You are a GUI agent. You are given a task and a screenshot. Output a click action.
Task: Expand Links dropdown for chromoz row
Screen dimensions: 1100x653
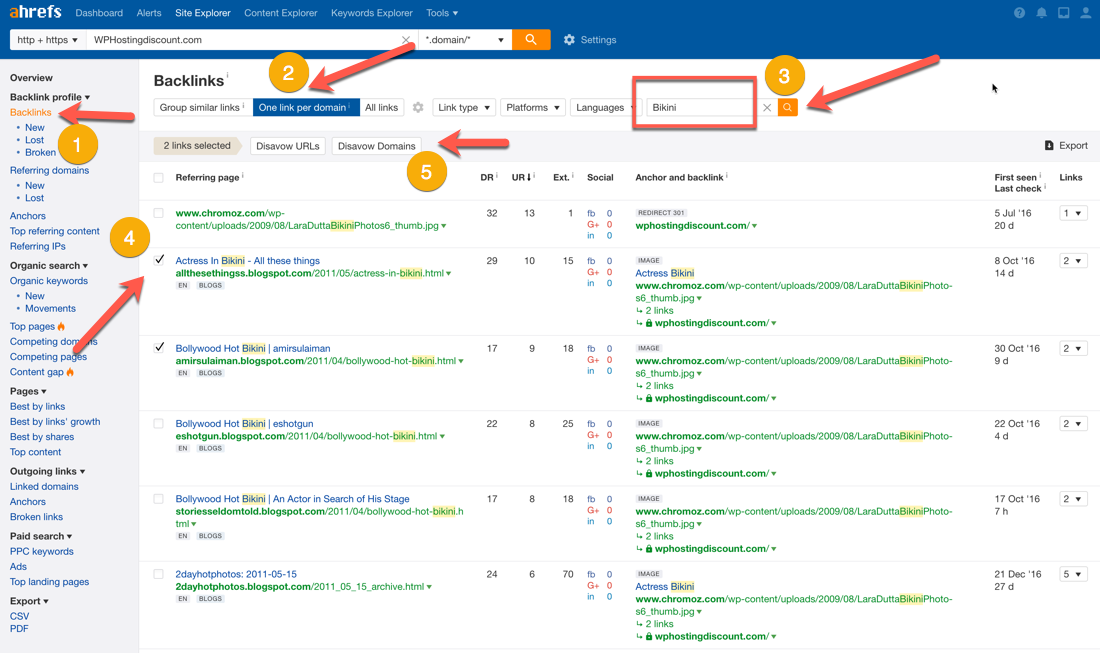tap(1073, 213)
